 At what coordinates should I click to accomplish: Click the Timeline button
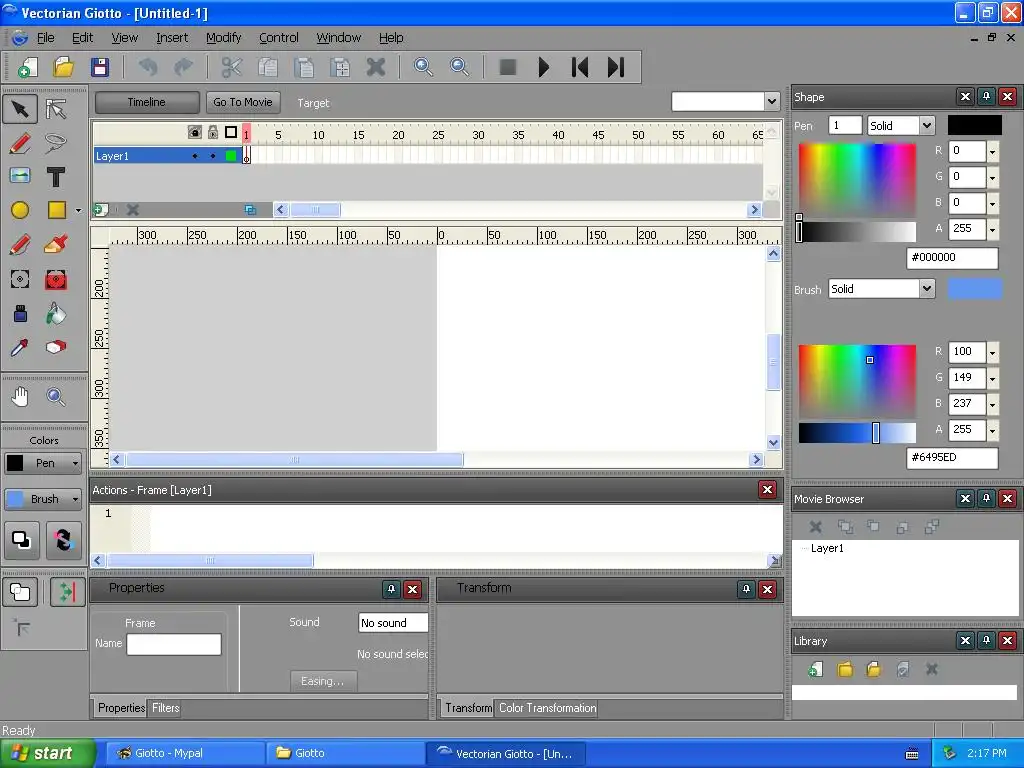[x=147, y=102]
